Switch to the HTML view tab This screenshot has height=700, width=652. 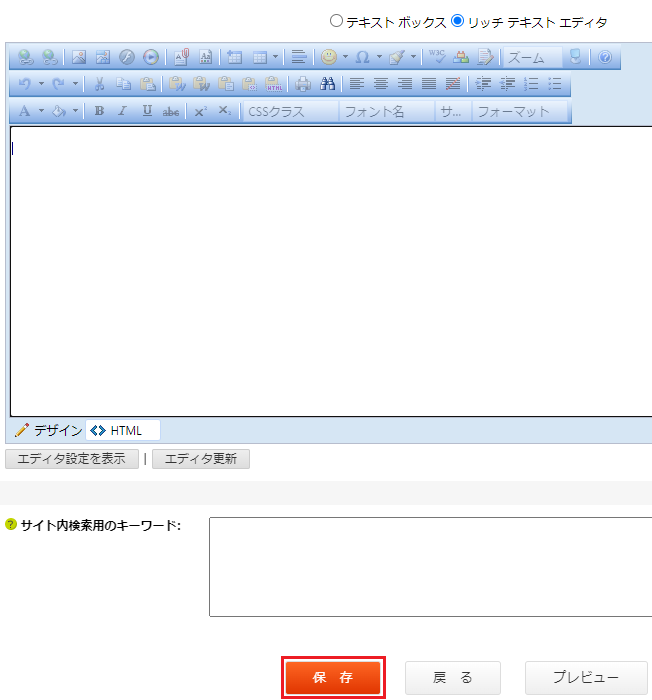click(x=123, y=430)
